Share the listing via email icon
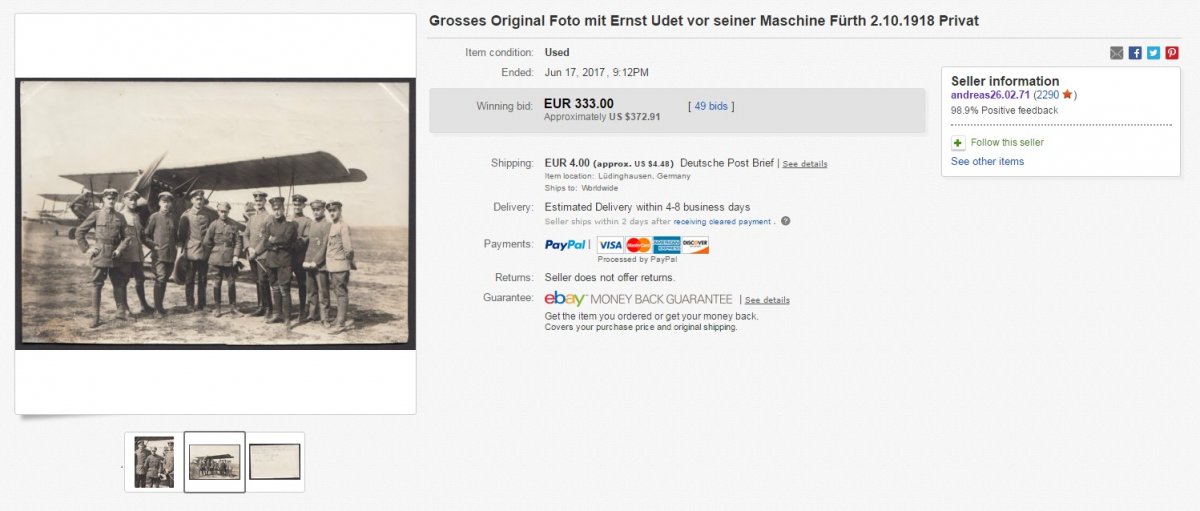 [x=1117, y=53]
